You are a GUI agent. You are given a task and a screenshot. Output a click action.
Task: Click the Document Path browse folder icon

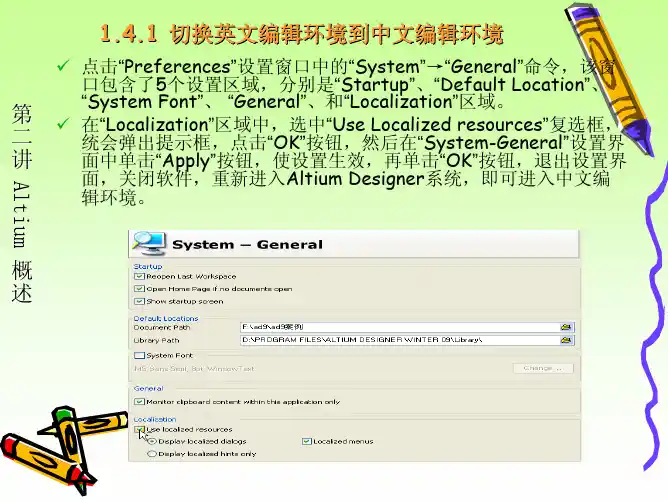(566, 327)
